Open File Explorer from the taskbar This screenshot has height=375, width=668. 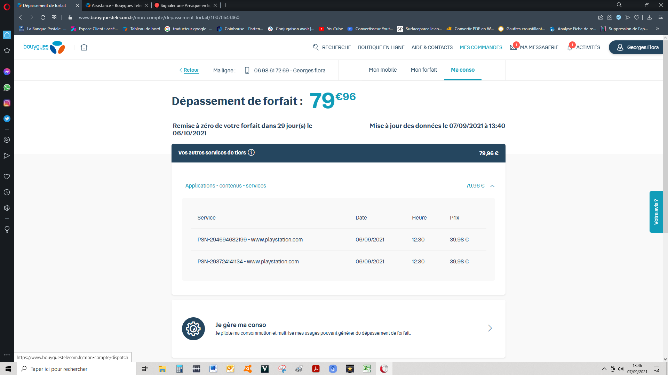pyautogui.click(x=162, y=369)
